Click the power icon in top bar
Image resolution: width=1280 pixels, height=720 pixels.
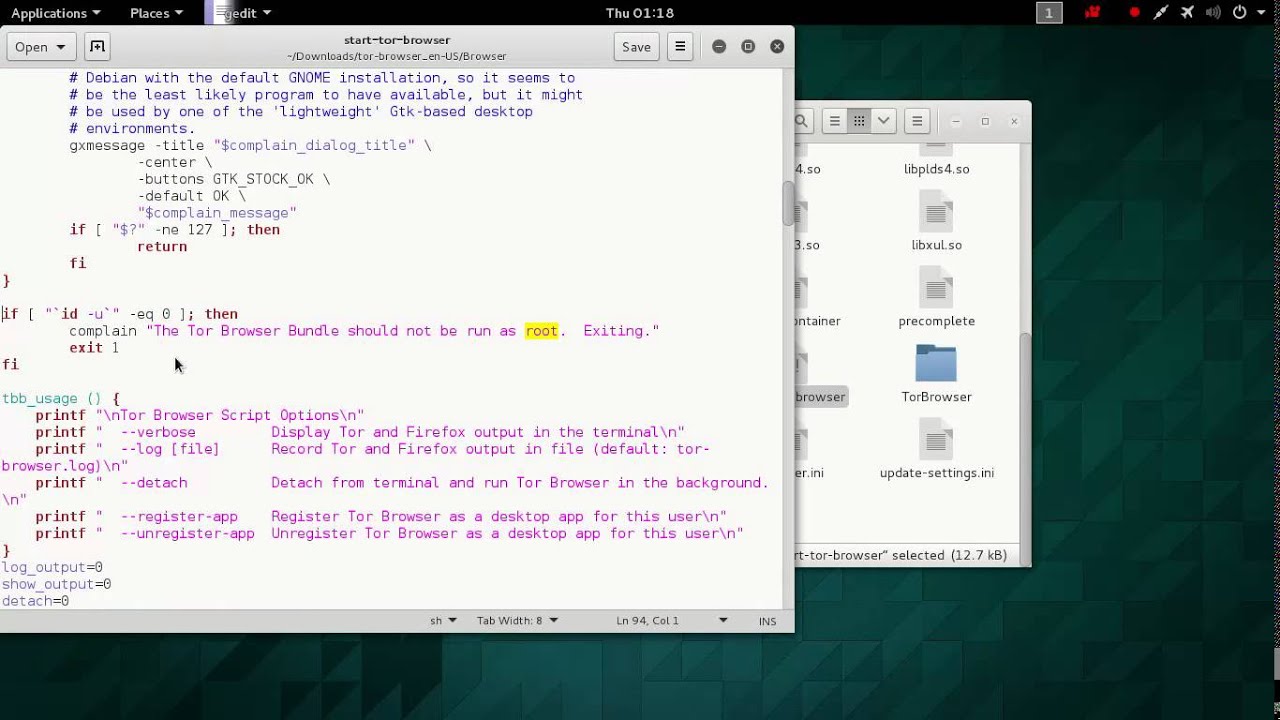pyautogui.click(x=1240, y=13)
